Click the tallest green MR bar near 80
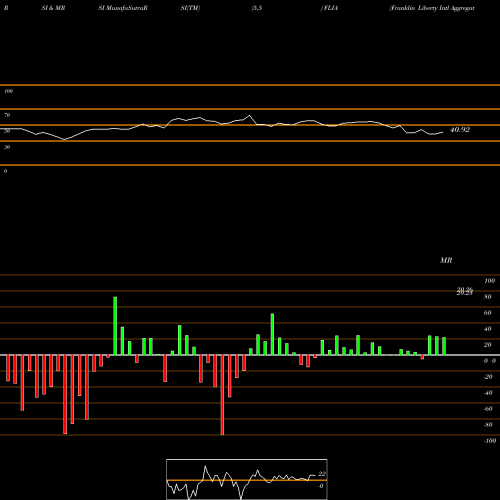The image size is (500, 500). pyautogui.click(x=115, y=326)
